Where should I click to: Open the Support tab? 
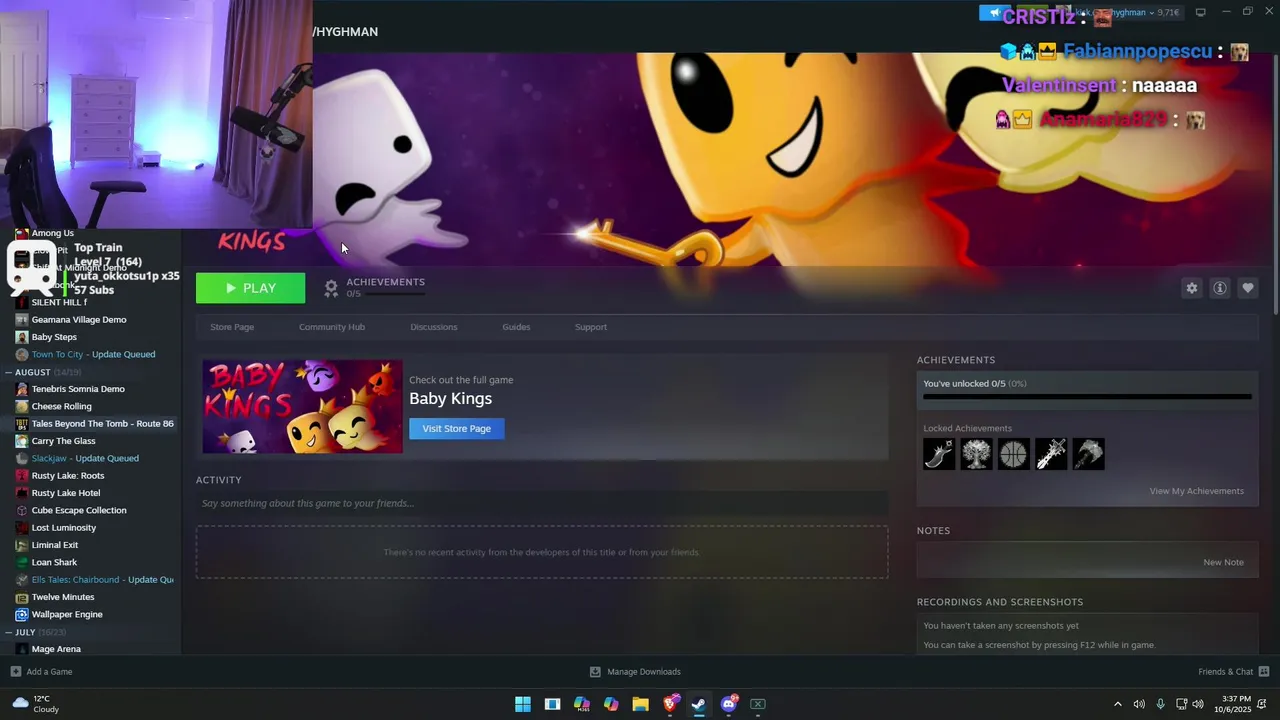pyautogui.click(x=591, y=327)
